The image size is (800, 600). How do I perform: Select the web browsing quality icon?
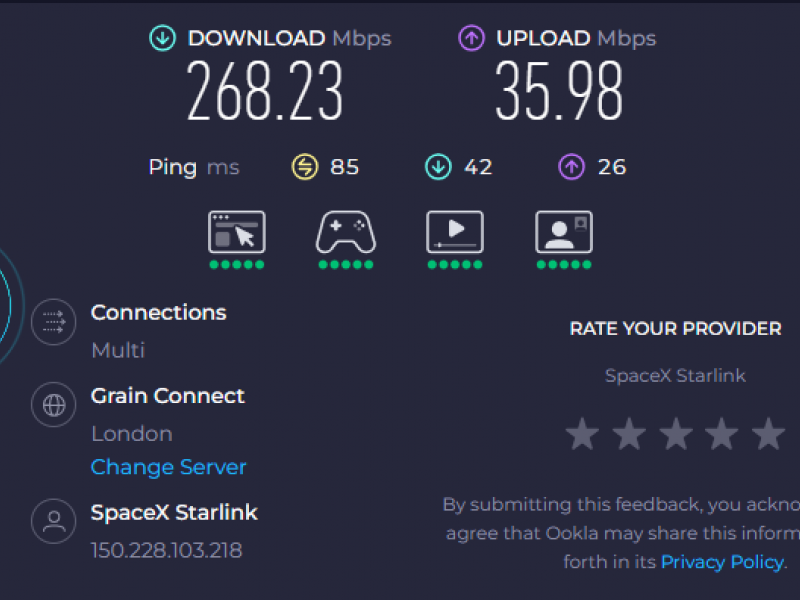coord(237,232)
